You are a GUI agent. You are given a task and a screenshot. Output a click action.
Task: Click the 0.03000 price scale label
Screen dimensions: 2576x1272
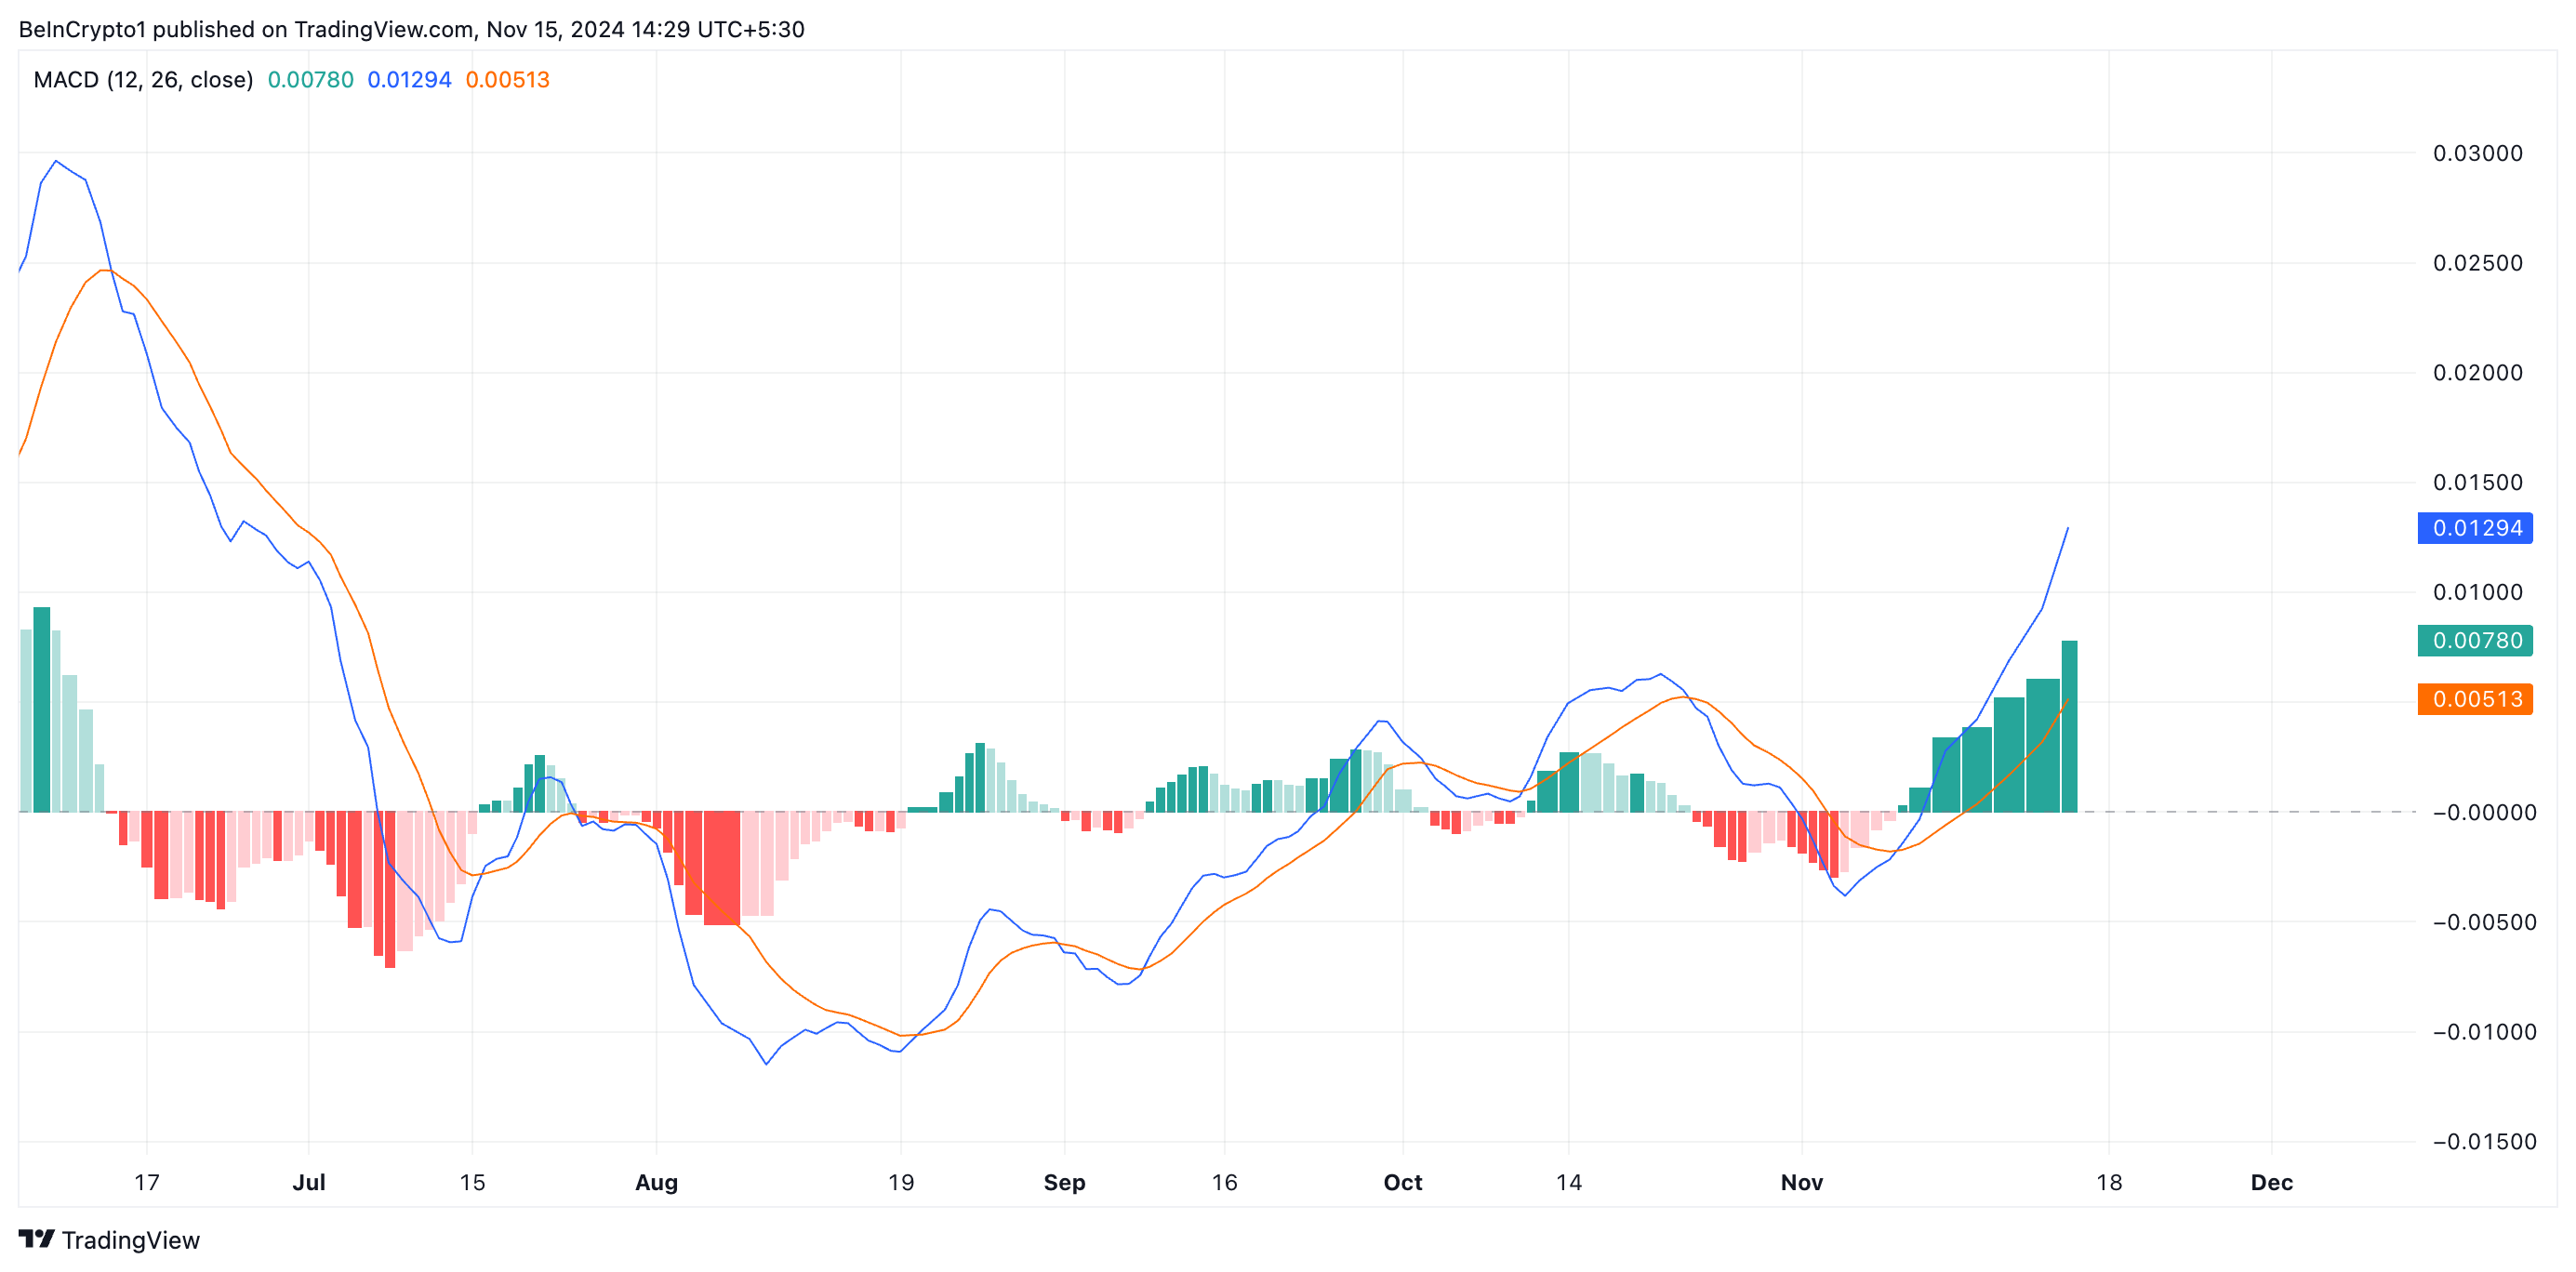2477,153
